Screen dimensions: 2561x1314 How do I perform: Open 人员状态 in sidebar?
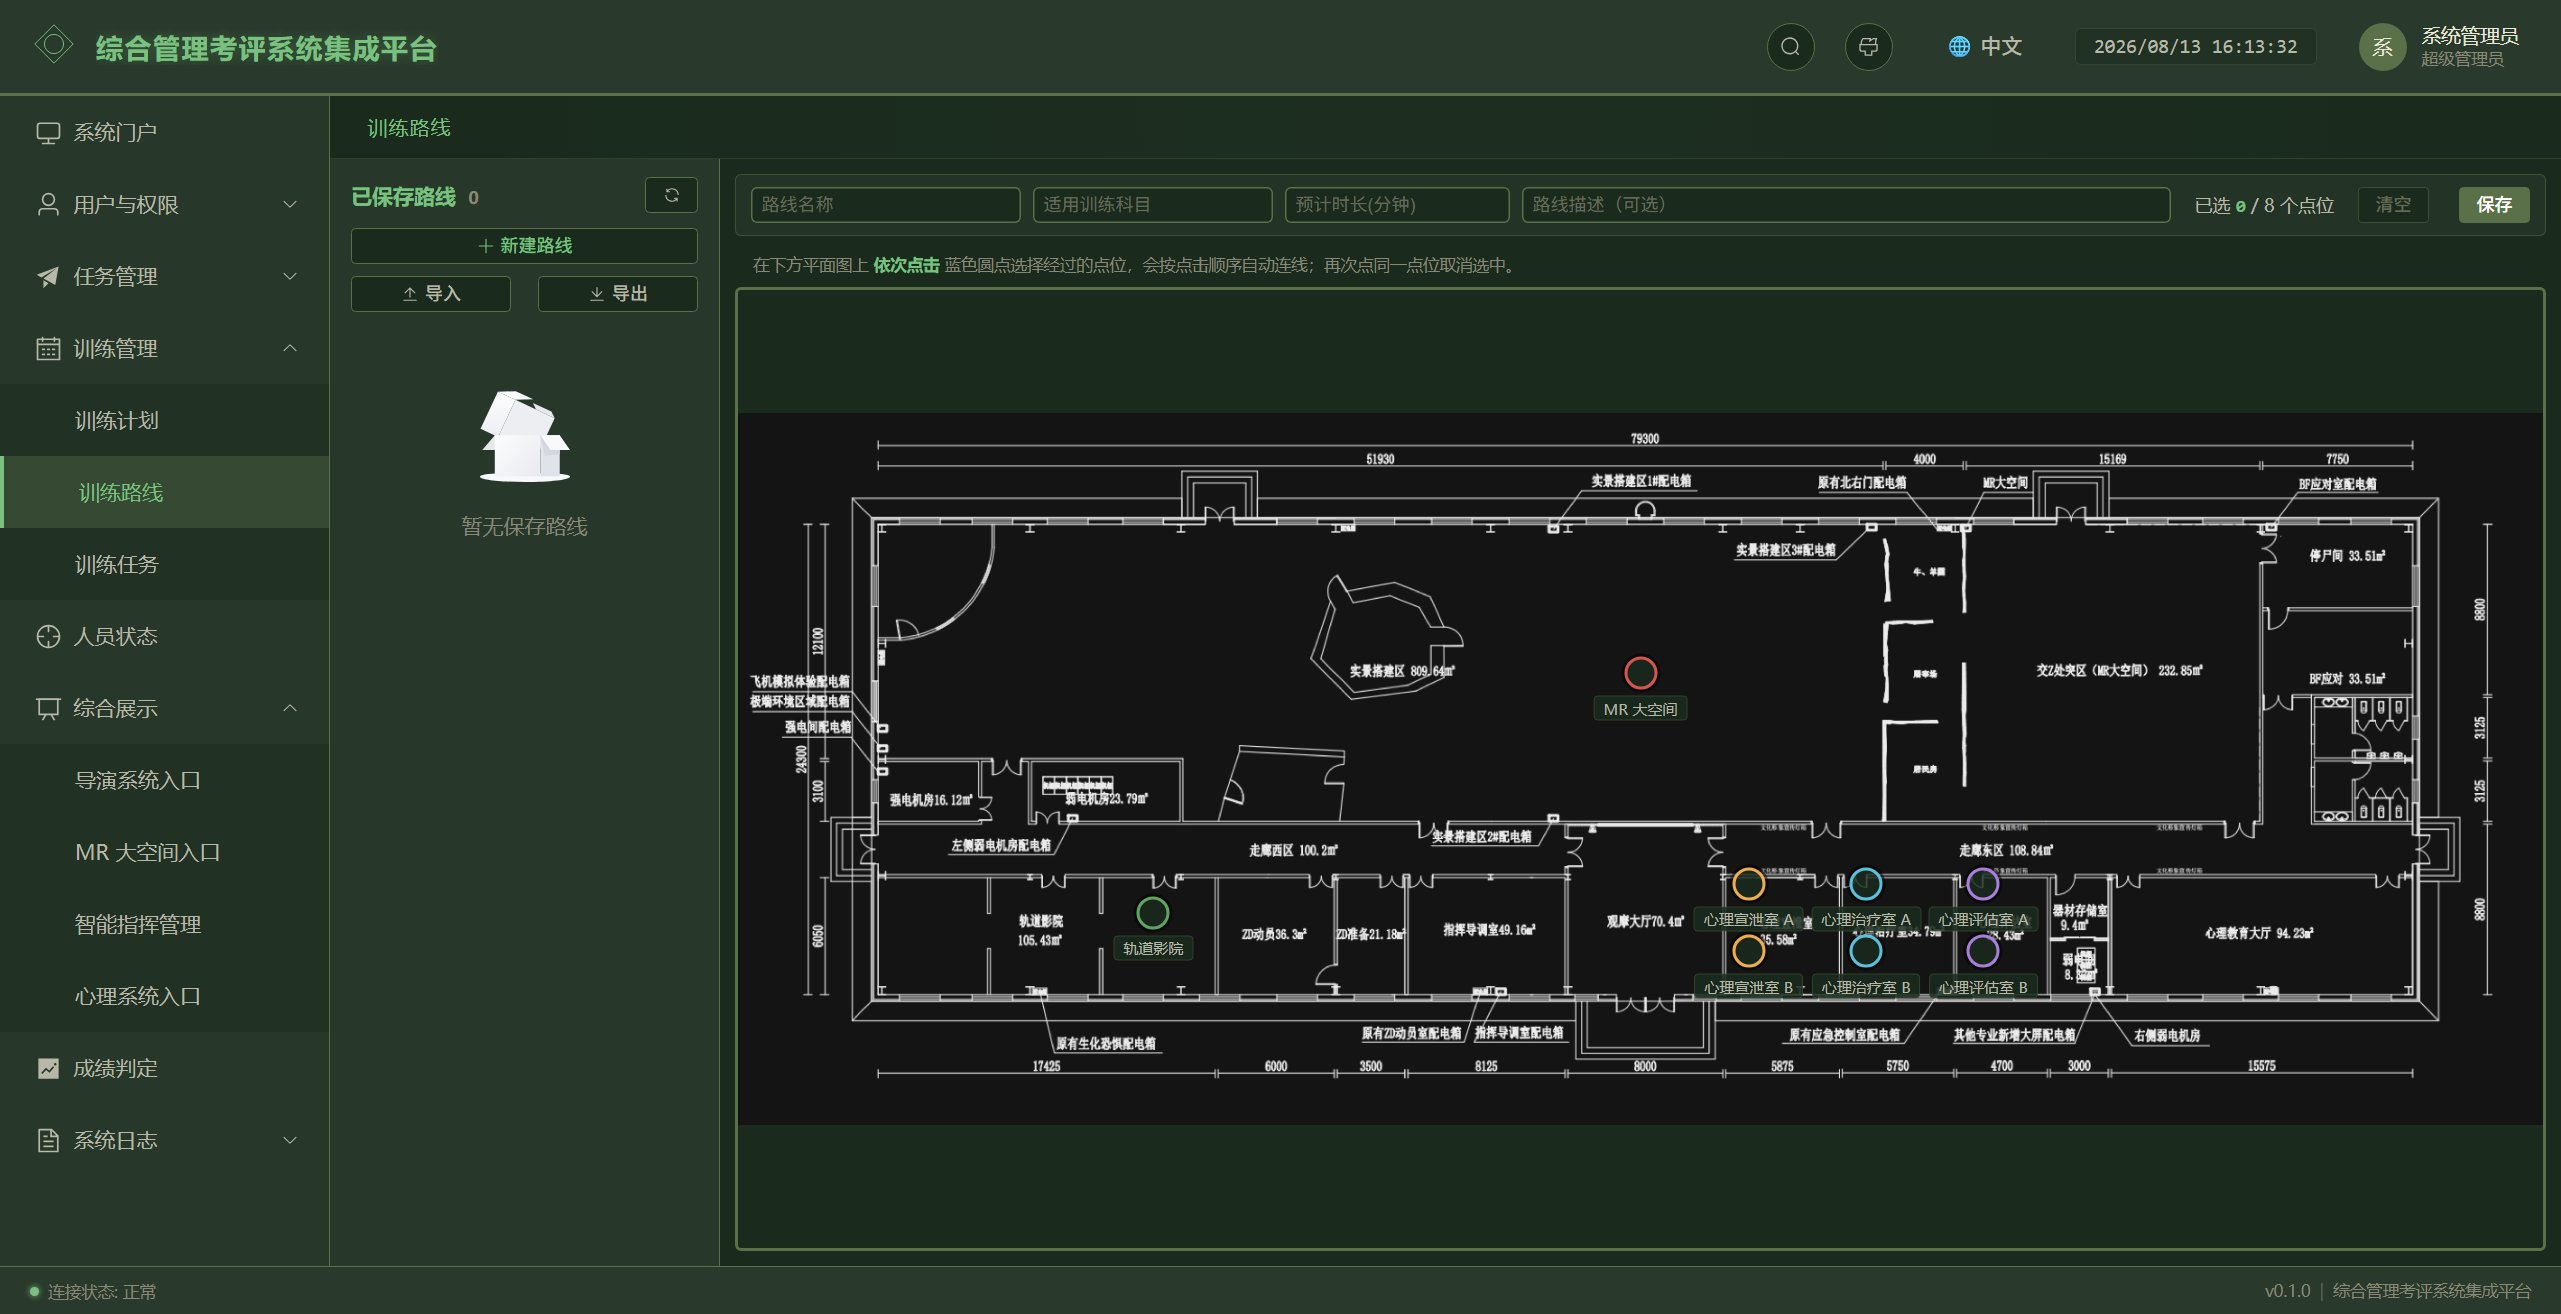coord(165,636)
